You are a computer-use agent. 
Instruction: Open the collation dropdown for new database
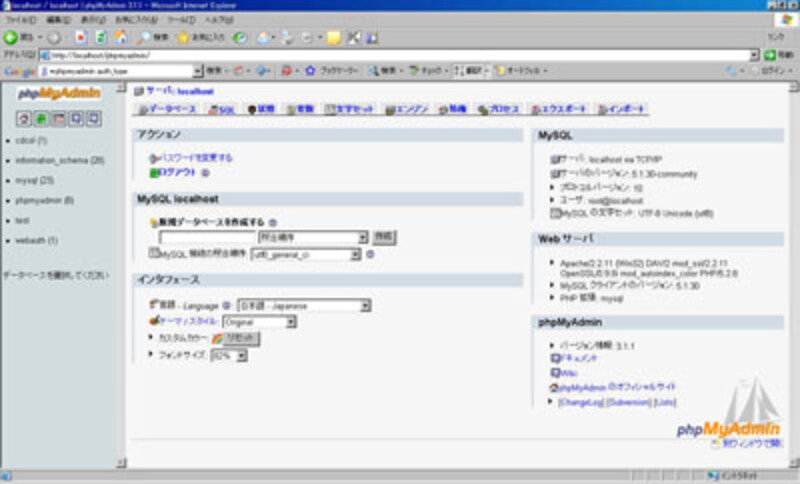313,237
